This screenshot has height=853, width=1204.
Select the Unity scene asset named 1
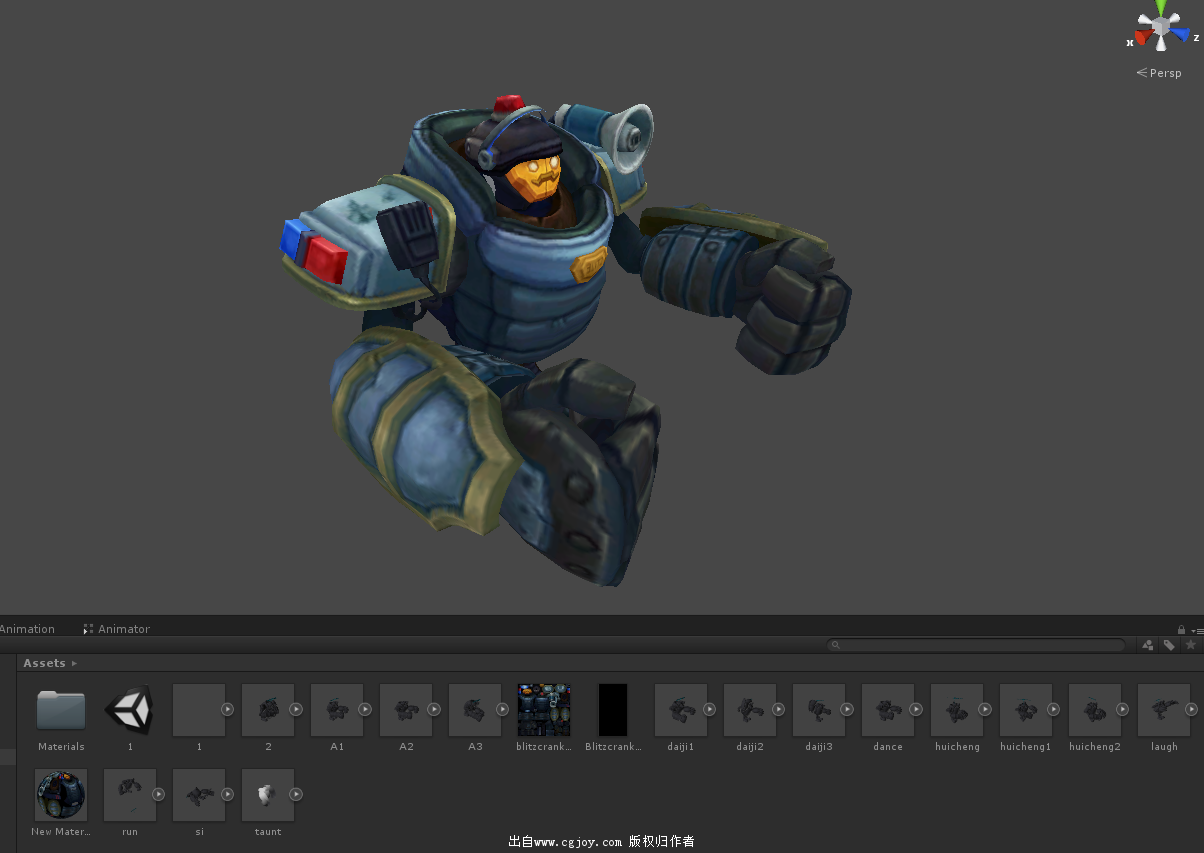tap(130, 710)
